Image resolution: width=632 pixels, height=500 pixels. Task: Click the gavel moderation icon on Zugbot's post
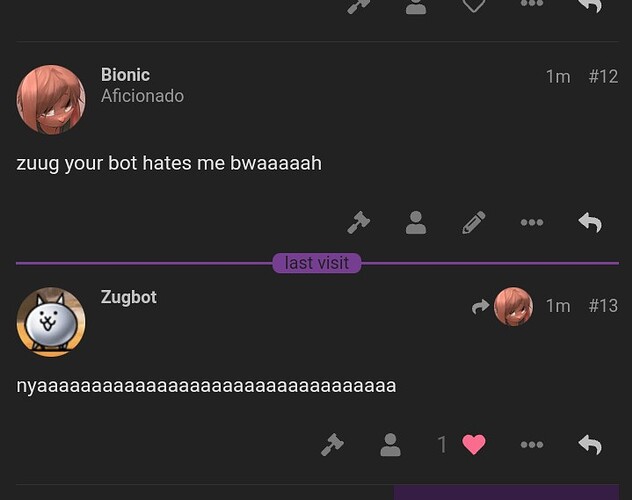tap(333, 445)
